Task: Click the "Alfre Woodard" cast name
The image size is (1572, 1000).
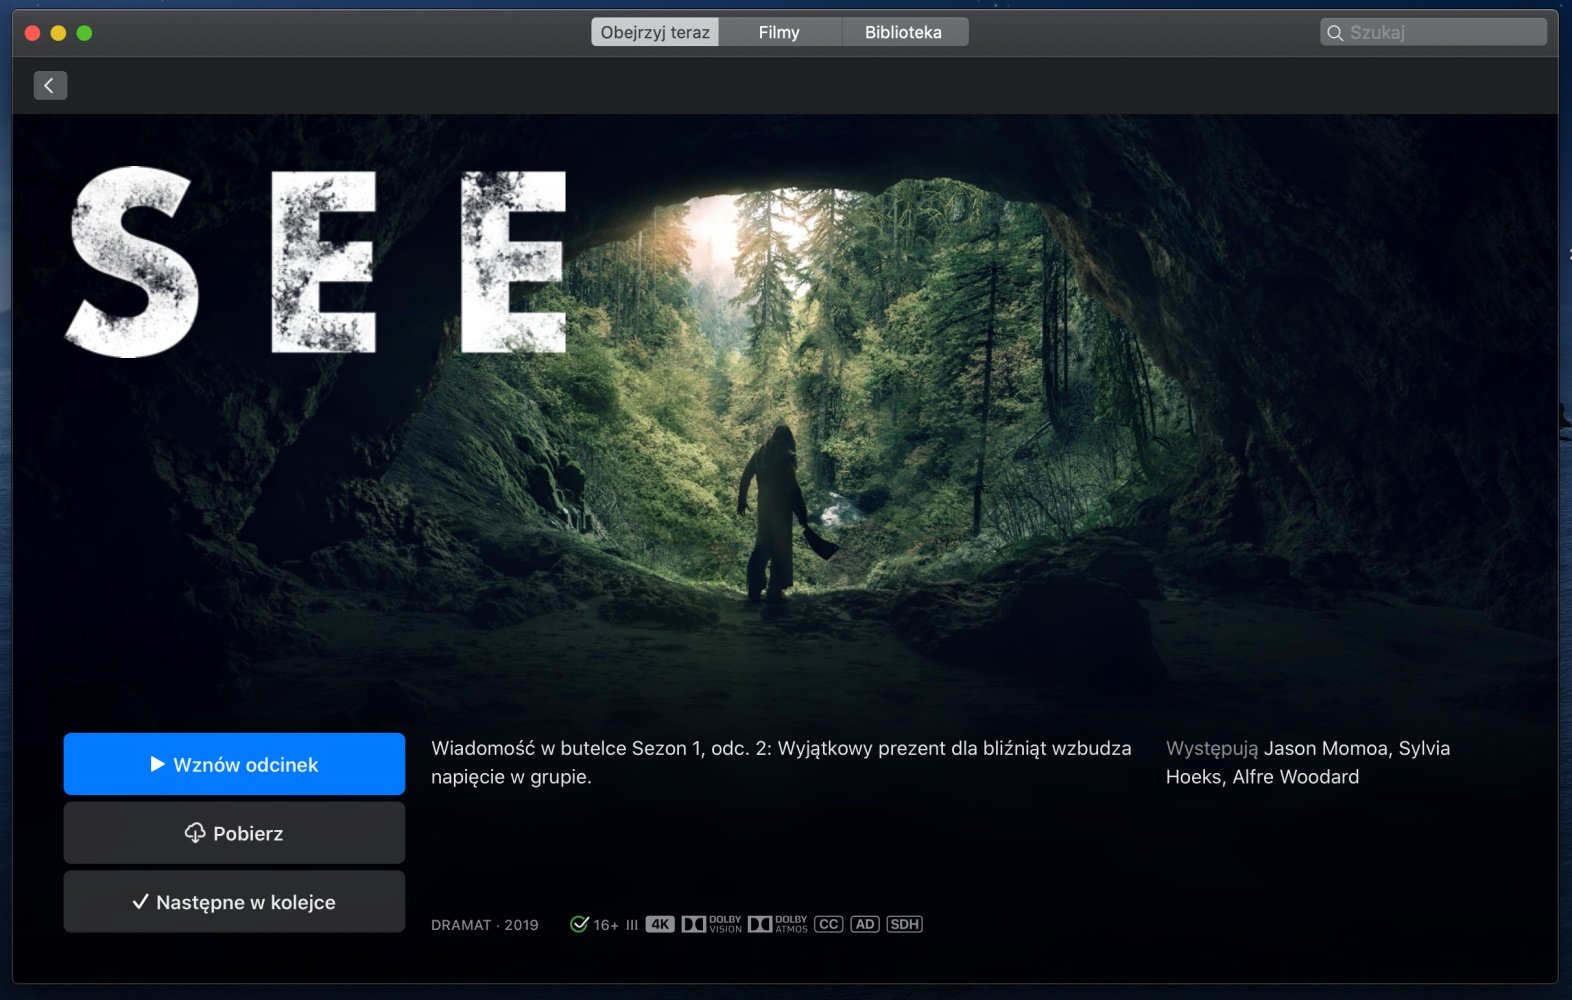Action: pos(1295,777)
